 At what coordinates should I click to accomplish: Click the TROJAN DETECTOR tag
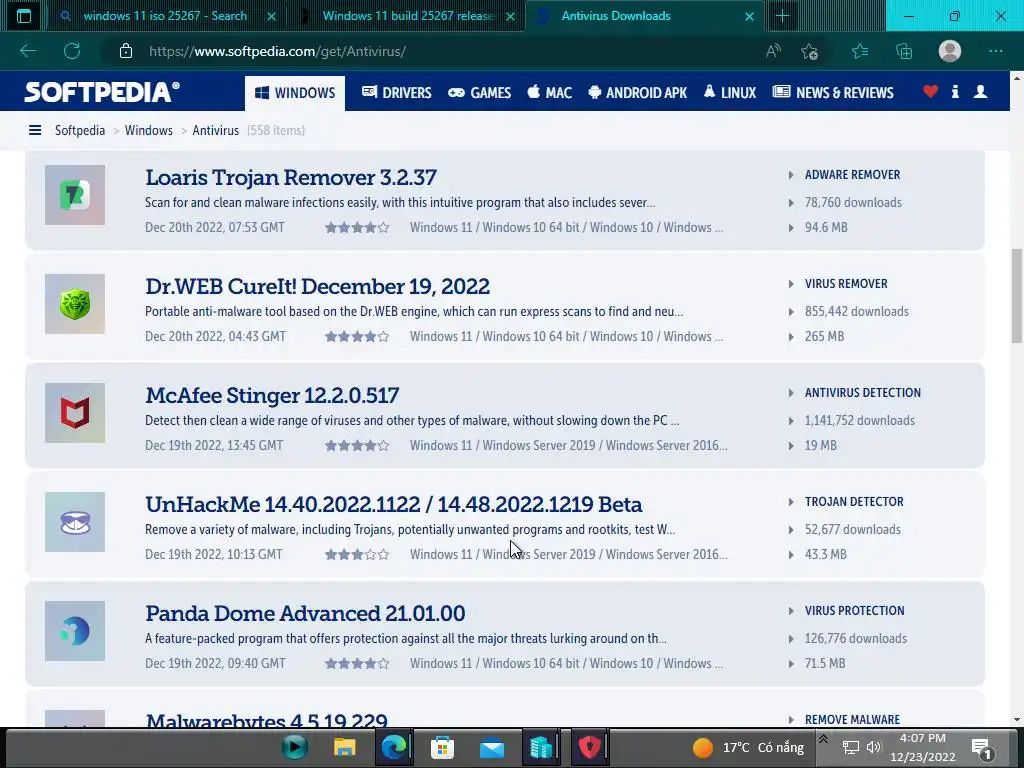854,502
